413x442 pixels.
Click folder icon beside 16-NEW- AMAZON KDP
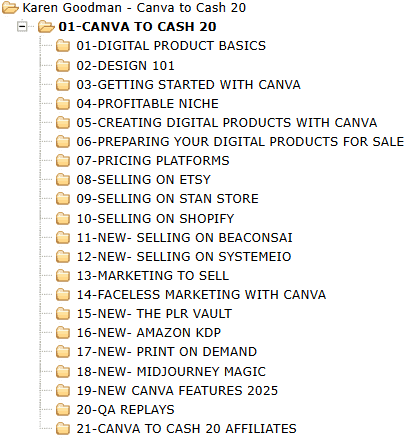63,332
